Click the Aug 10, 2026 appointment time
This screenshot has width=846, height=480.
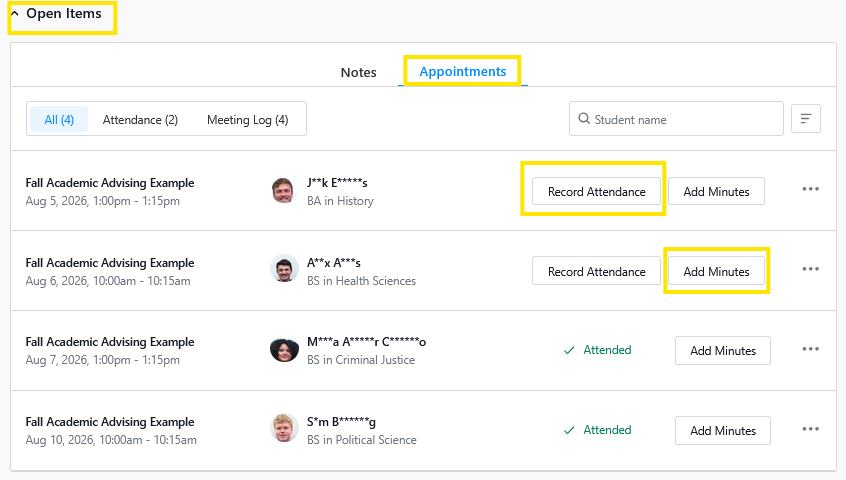point(111,440)
